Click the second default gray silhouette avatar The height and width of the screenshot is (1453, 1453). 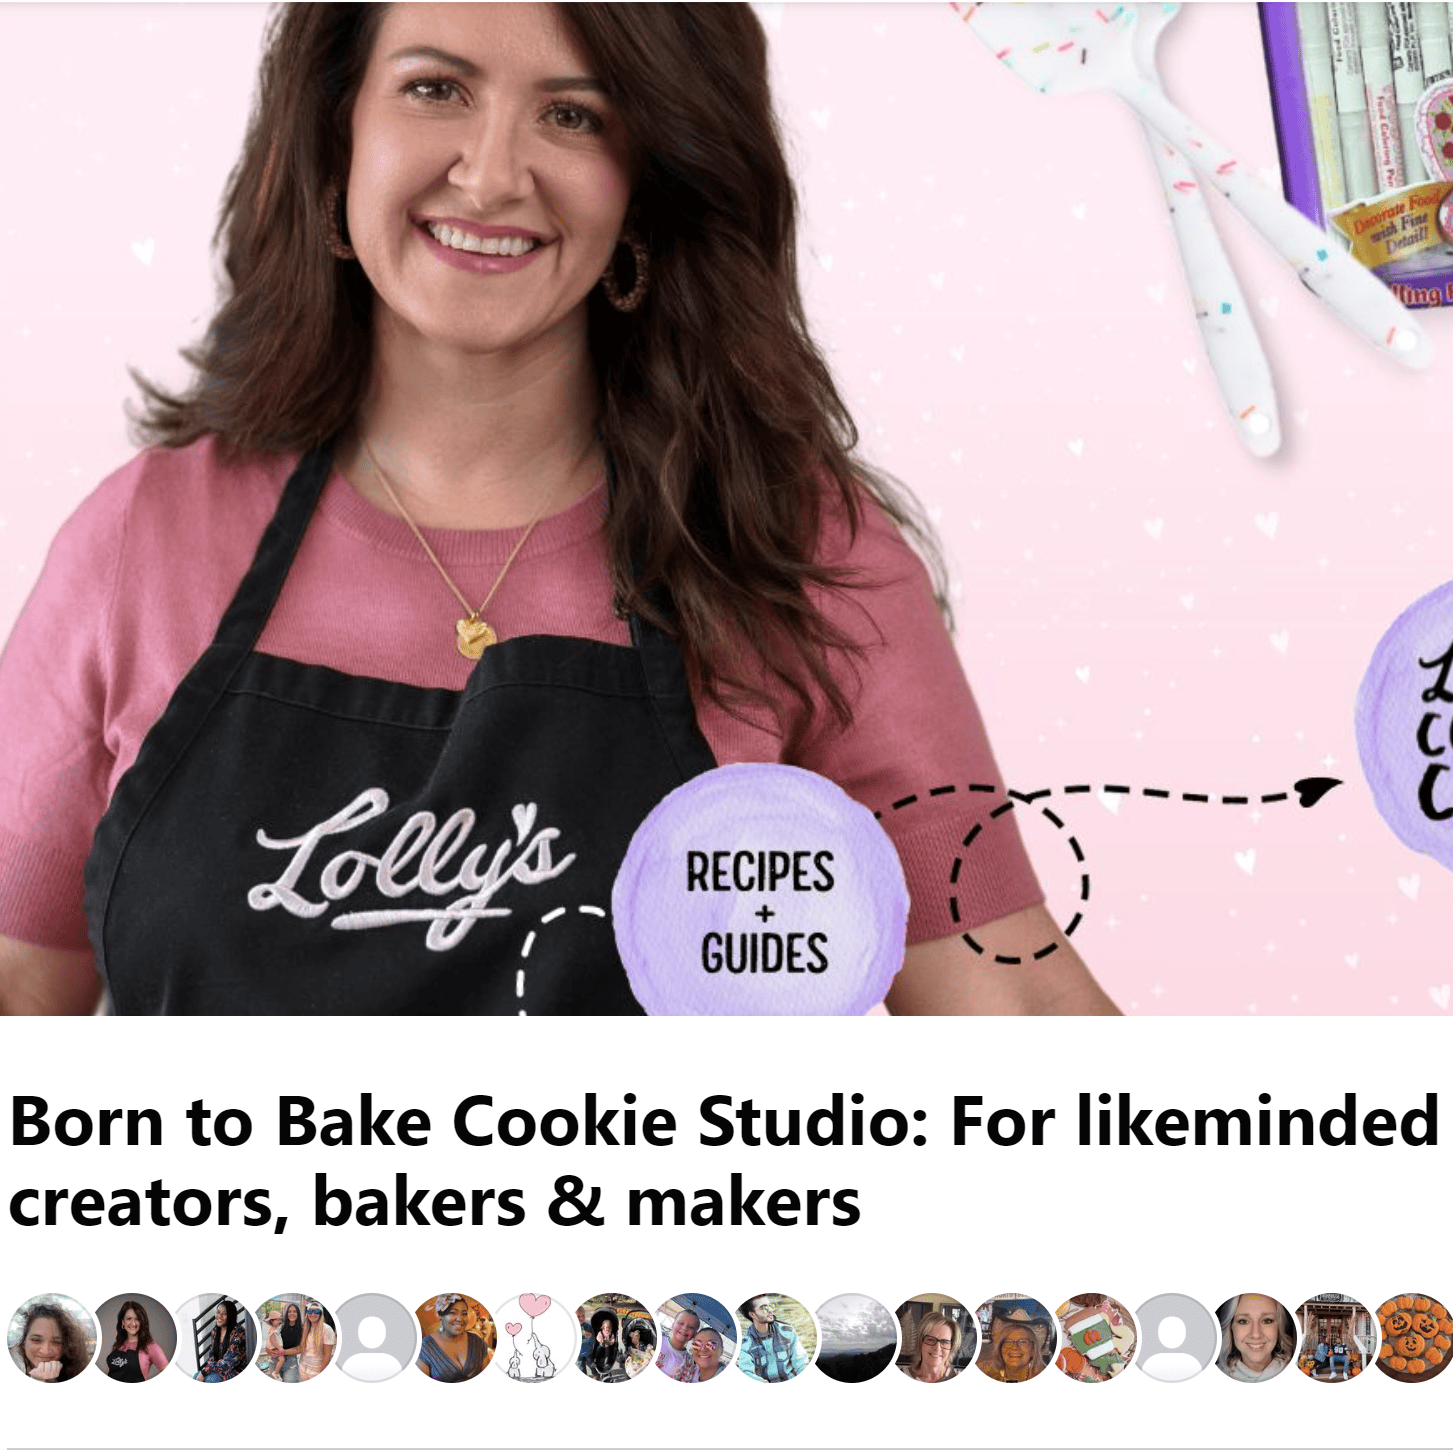tap(1173, 1338)
